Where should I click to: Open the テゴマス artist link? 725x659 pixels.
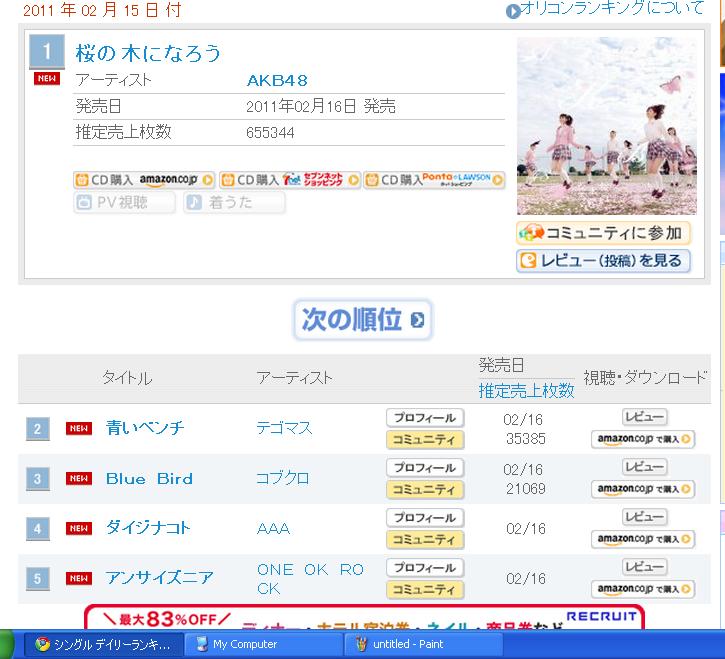tap(284, 428)
